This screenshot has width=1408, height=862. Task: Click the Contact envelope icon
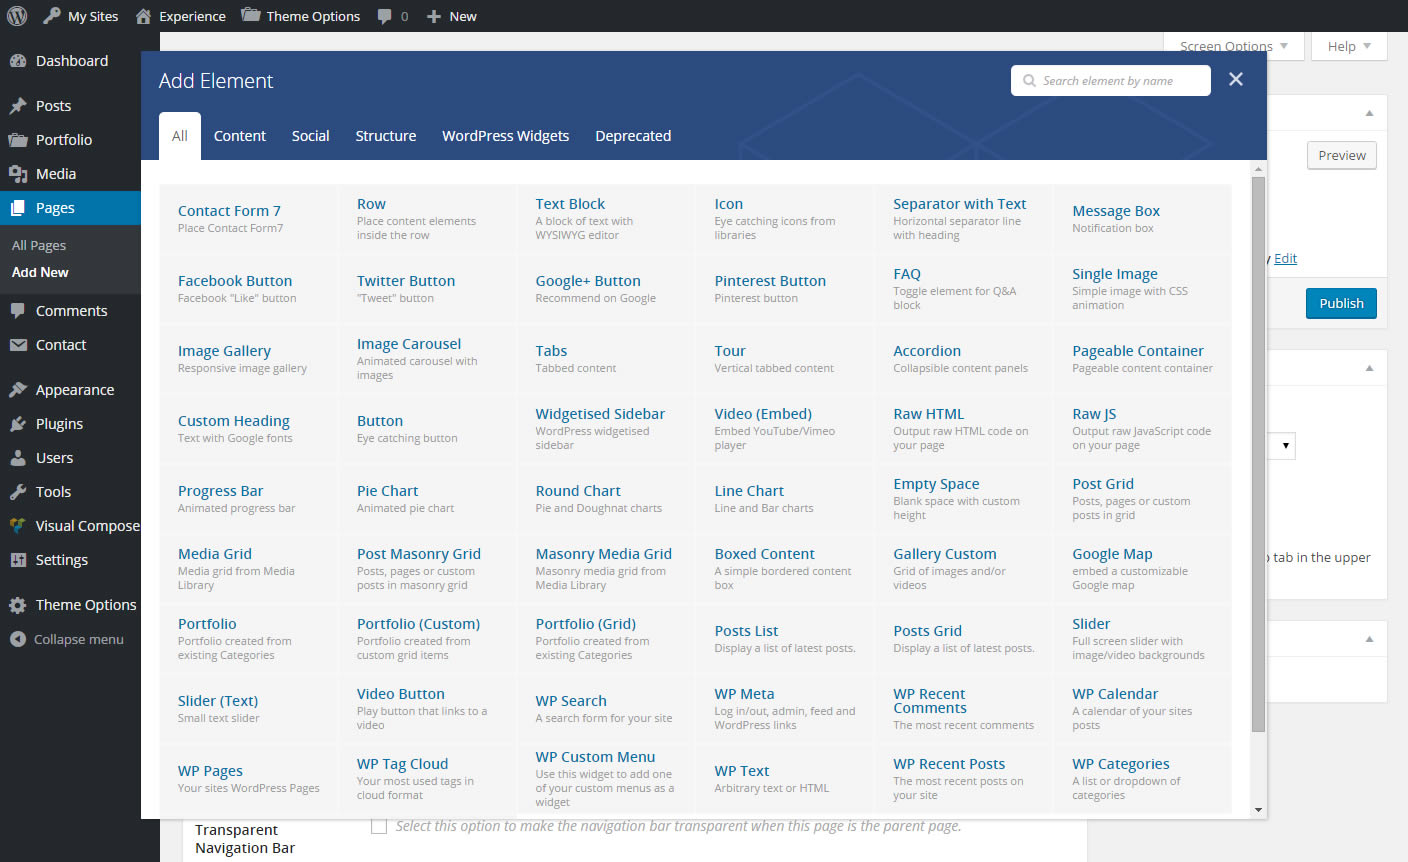tap(18, 345)
